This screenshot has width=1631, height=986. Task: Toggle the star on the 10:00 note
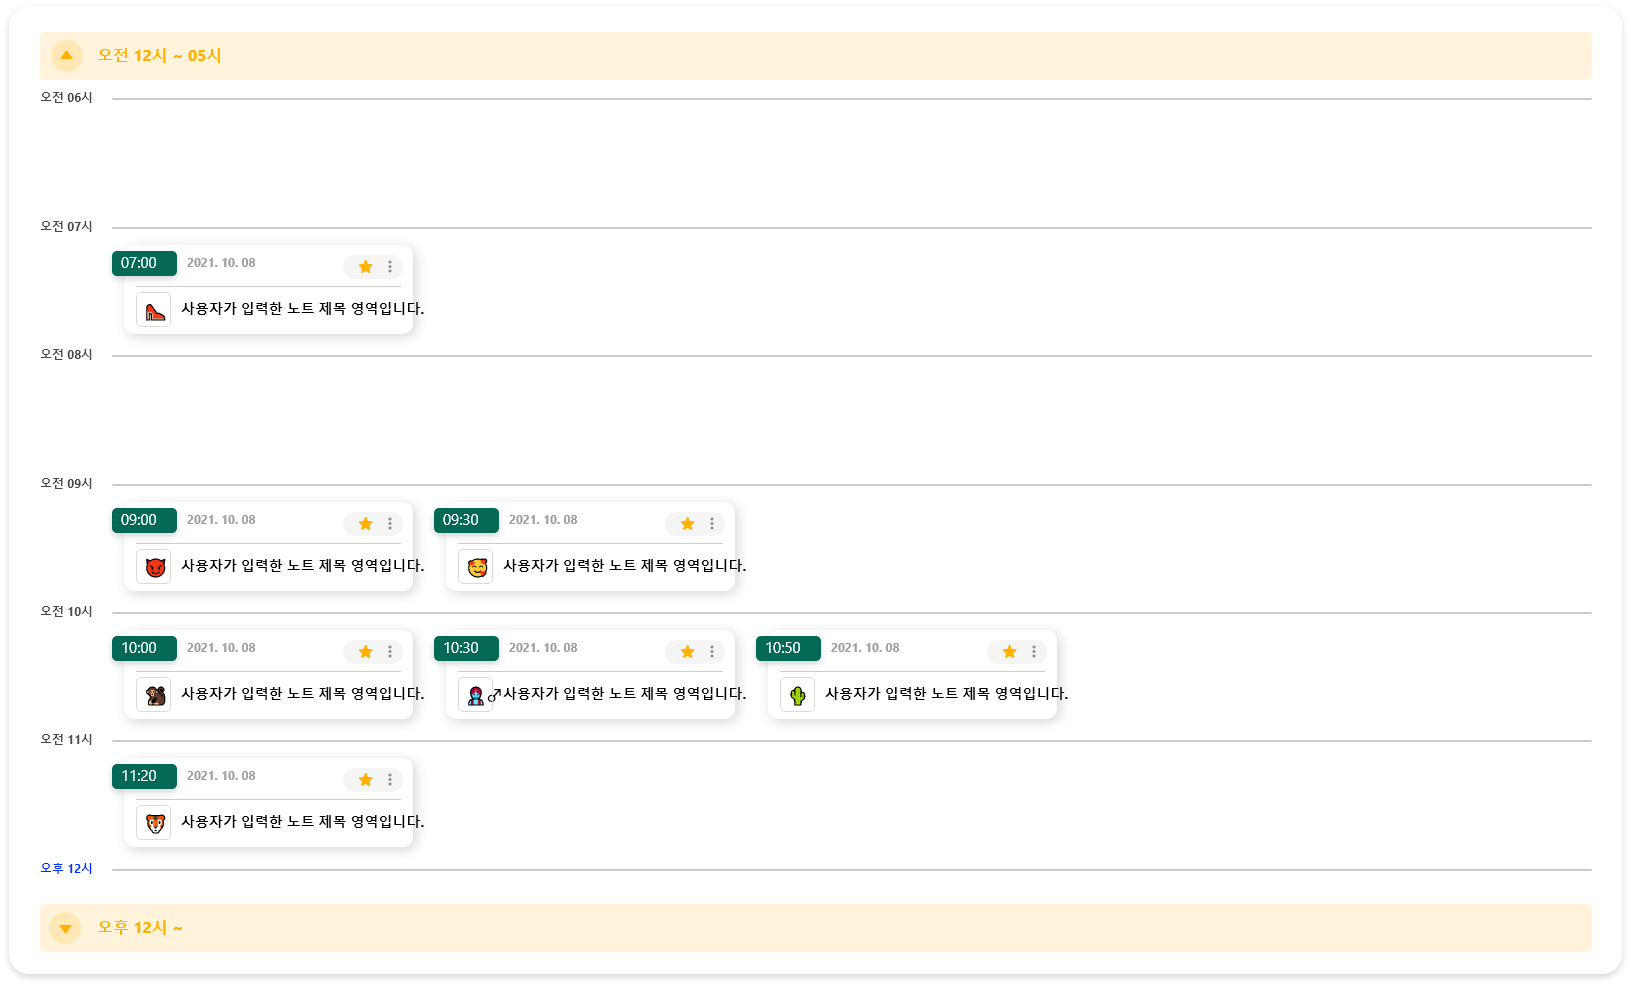(x=366, y=652)
